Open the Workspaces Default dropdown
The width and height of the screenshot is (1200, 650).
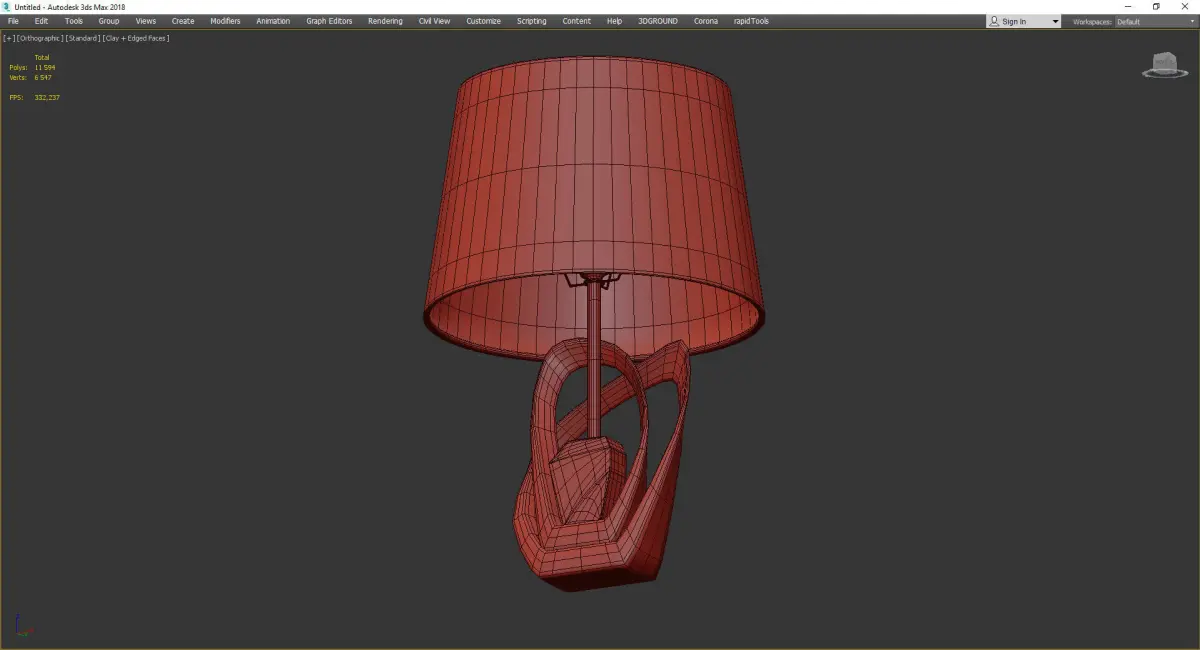[x=1155, y=21]
